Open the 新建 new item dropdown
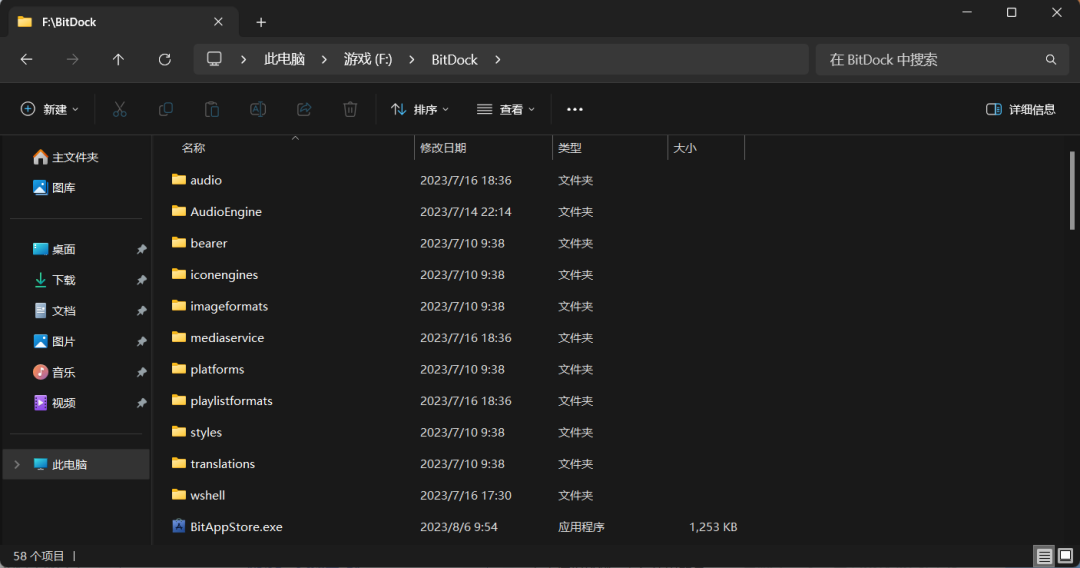The height and width of the screenshot is (568, 1080). [50, 109]
